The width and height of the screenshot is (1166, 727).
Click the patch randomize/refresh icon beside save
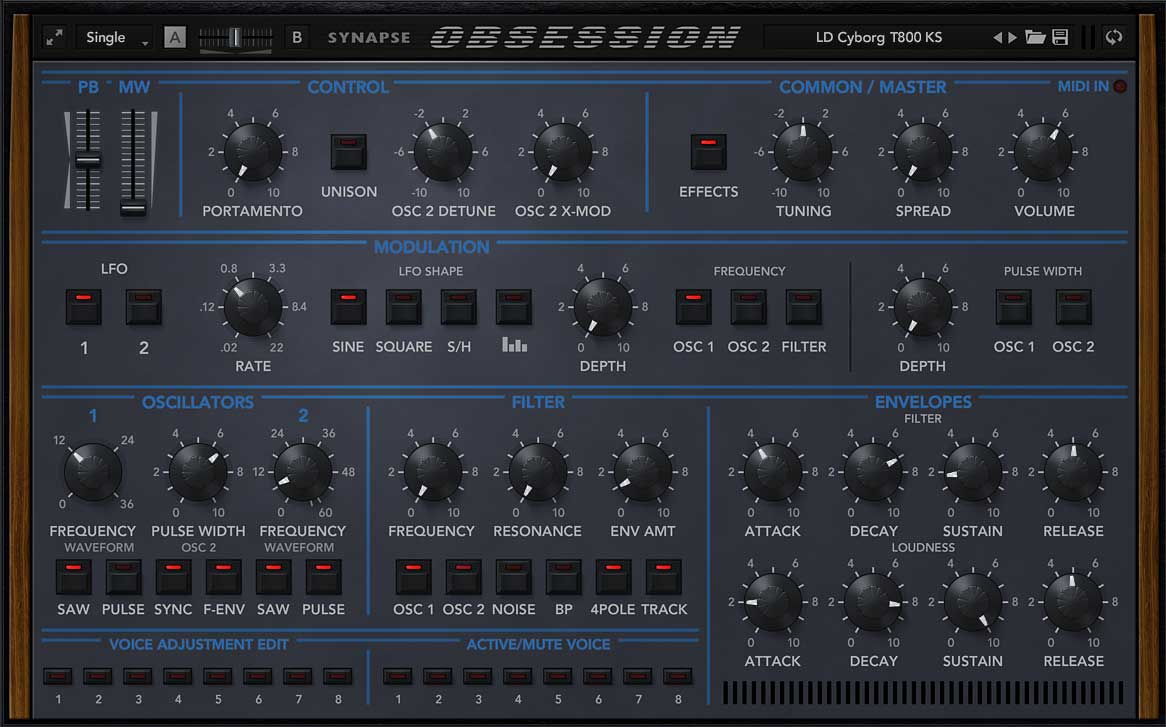(x=1114, y=37)
